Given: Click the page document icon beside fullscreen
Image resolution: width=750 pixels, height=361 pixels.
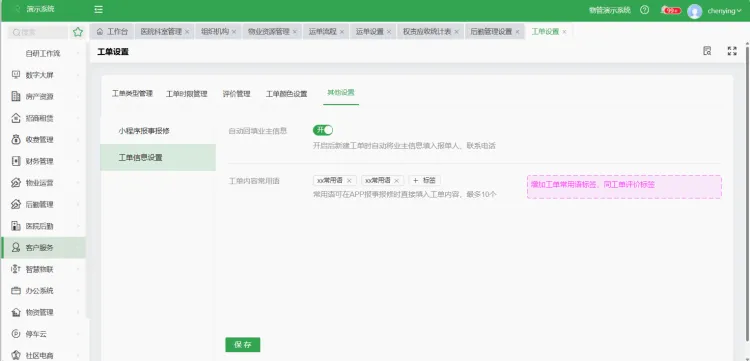Looking at the screenshot, I should click(x=707, y=51).
